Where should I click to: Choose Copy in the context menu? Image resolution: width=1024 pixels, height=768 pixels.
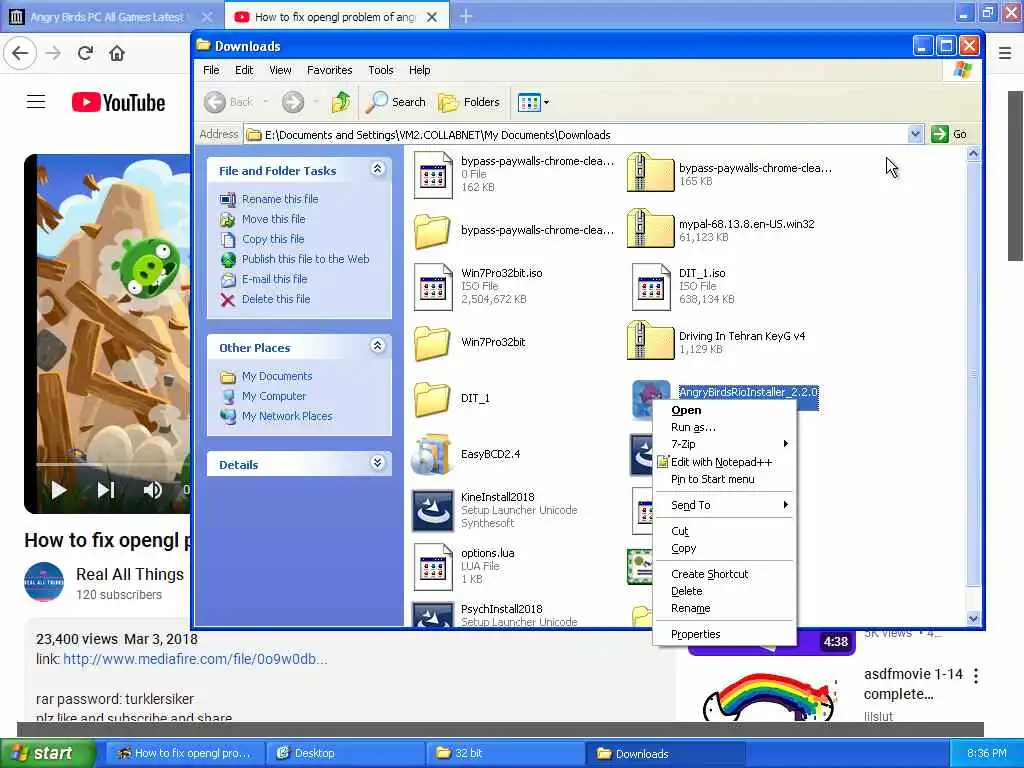click(x=725, y=548)
